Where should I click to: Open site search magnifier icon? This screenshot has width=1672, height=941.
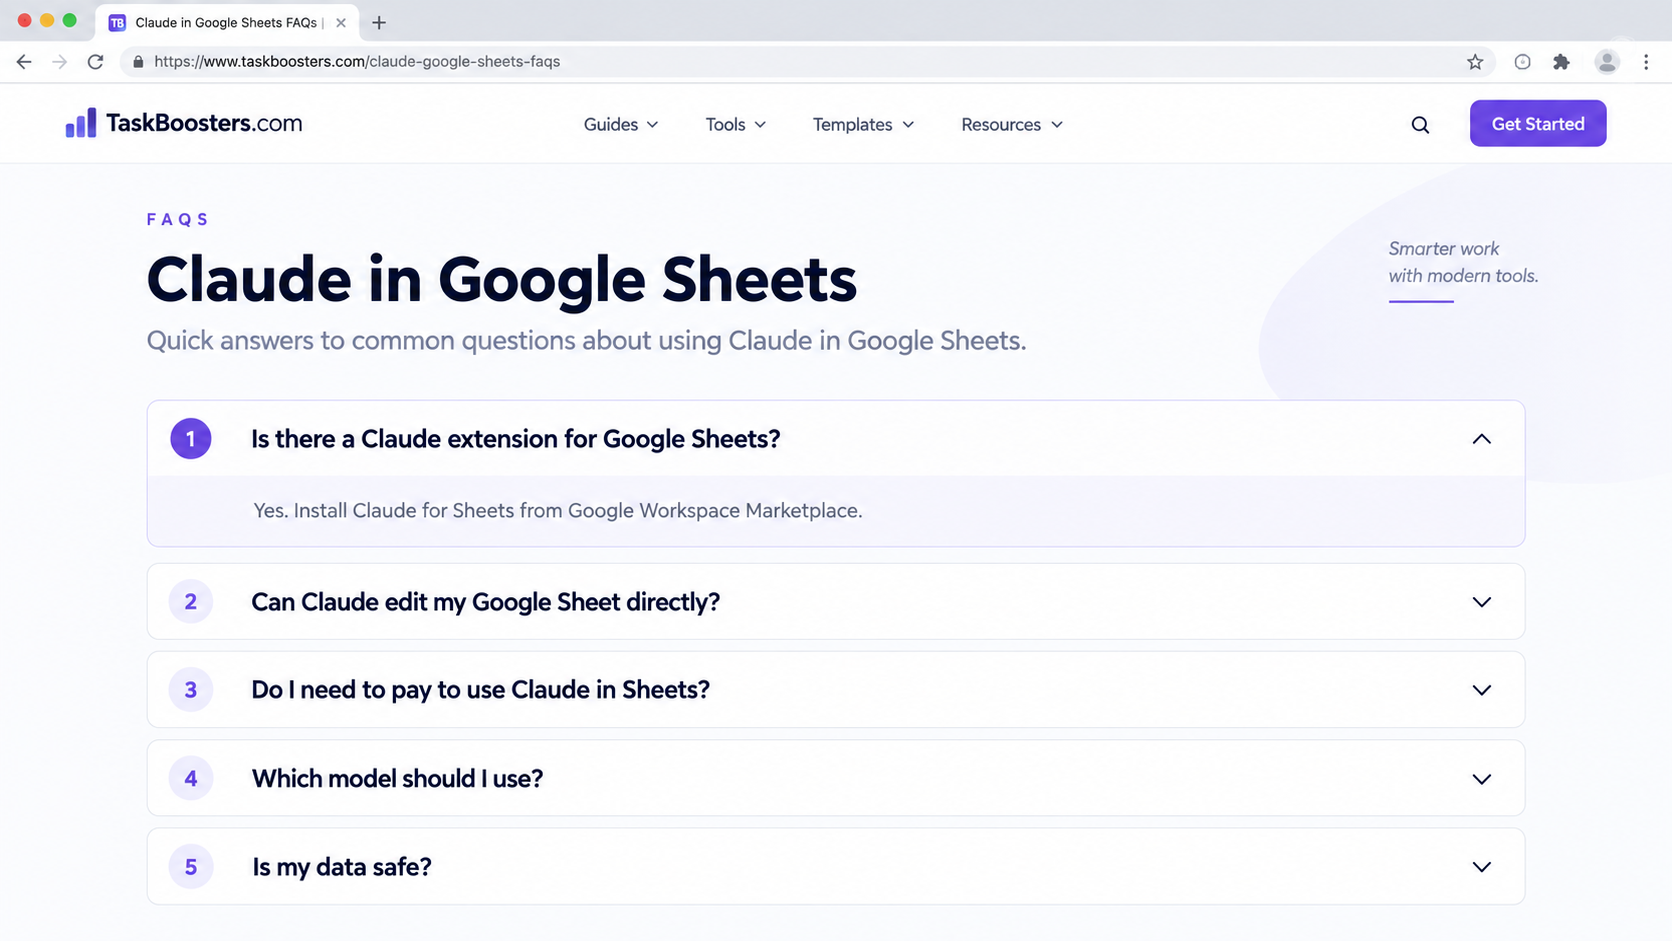click(1420, 125)
